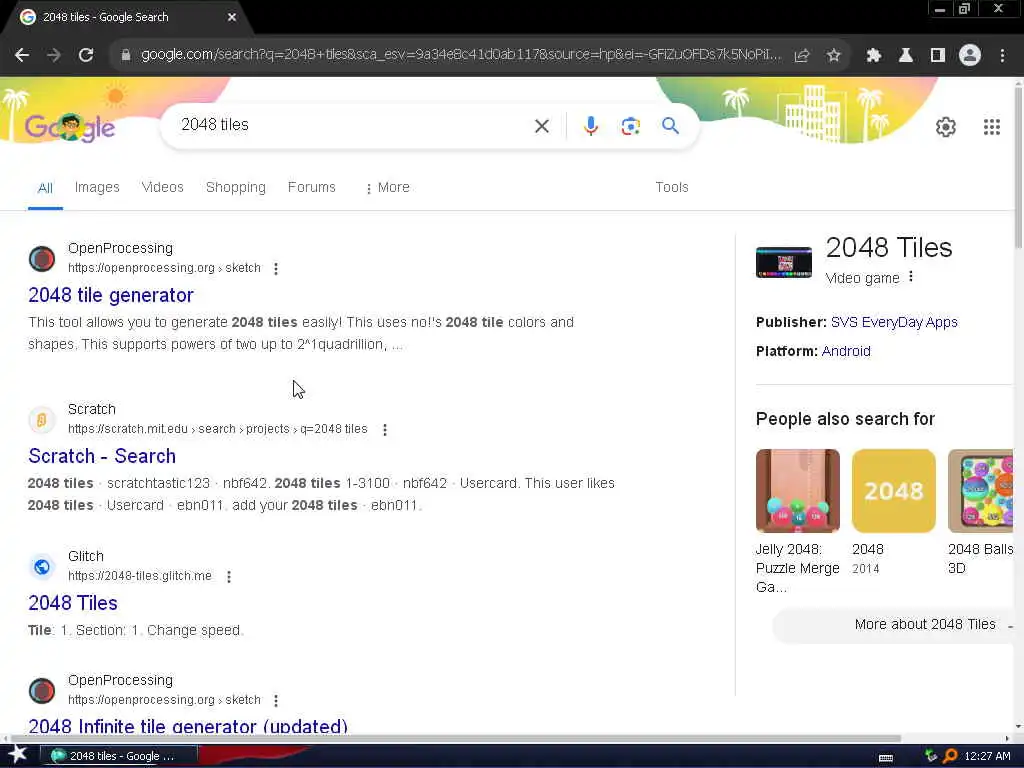Click the search input containing 2048 tiles
This screenshot has height=768, width=1024.
[x=353, y=125]
